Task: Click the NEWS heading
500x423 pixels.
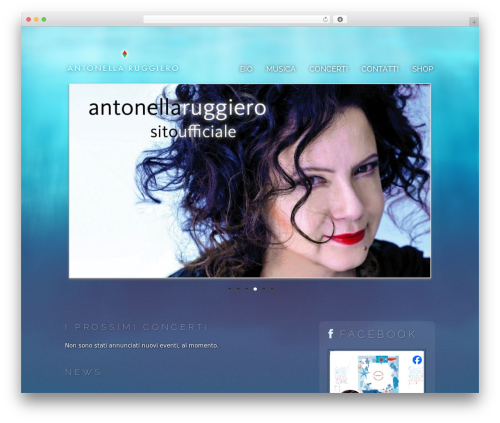Action: tap(83, 372)
